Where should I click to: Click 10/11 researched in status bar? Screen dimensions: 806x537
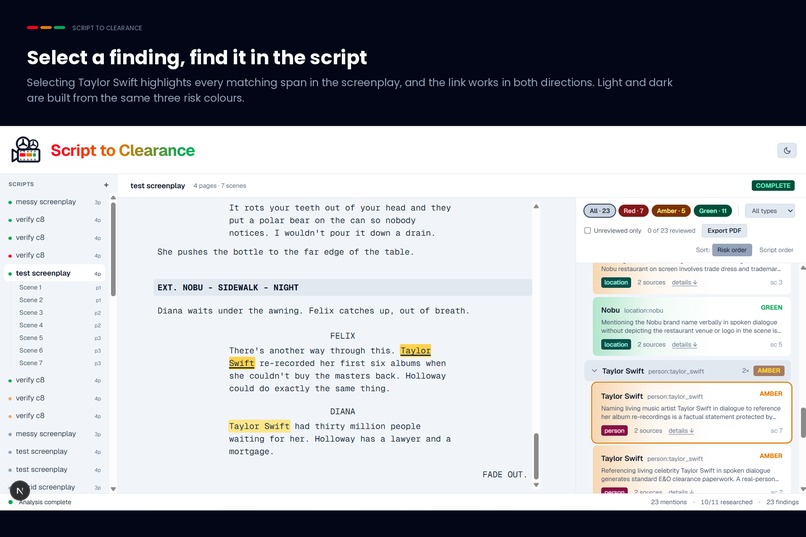point(726,502)
